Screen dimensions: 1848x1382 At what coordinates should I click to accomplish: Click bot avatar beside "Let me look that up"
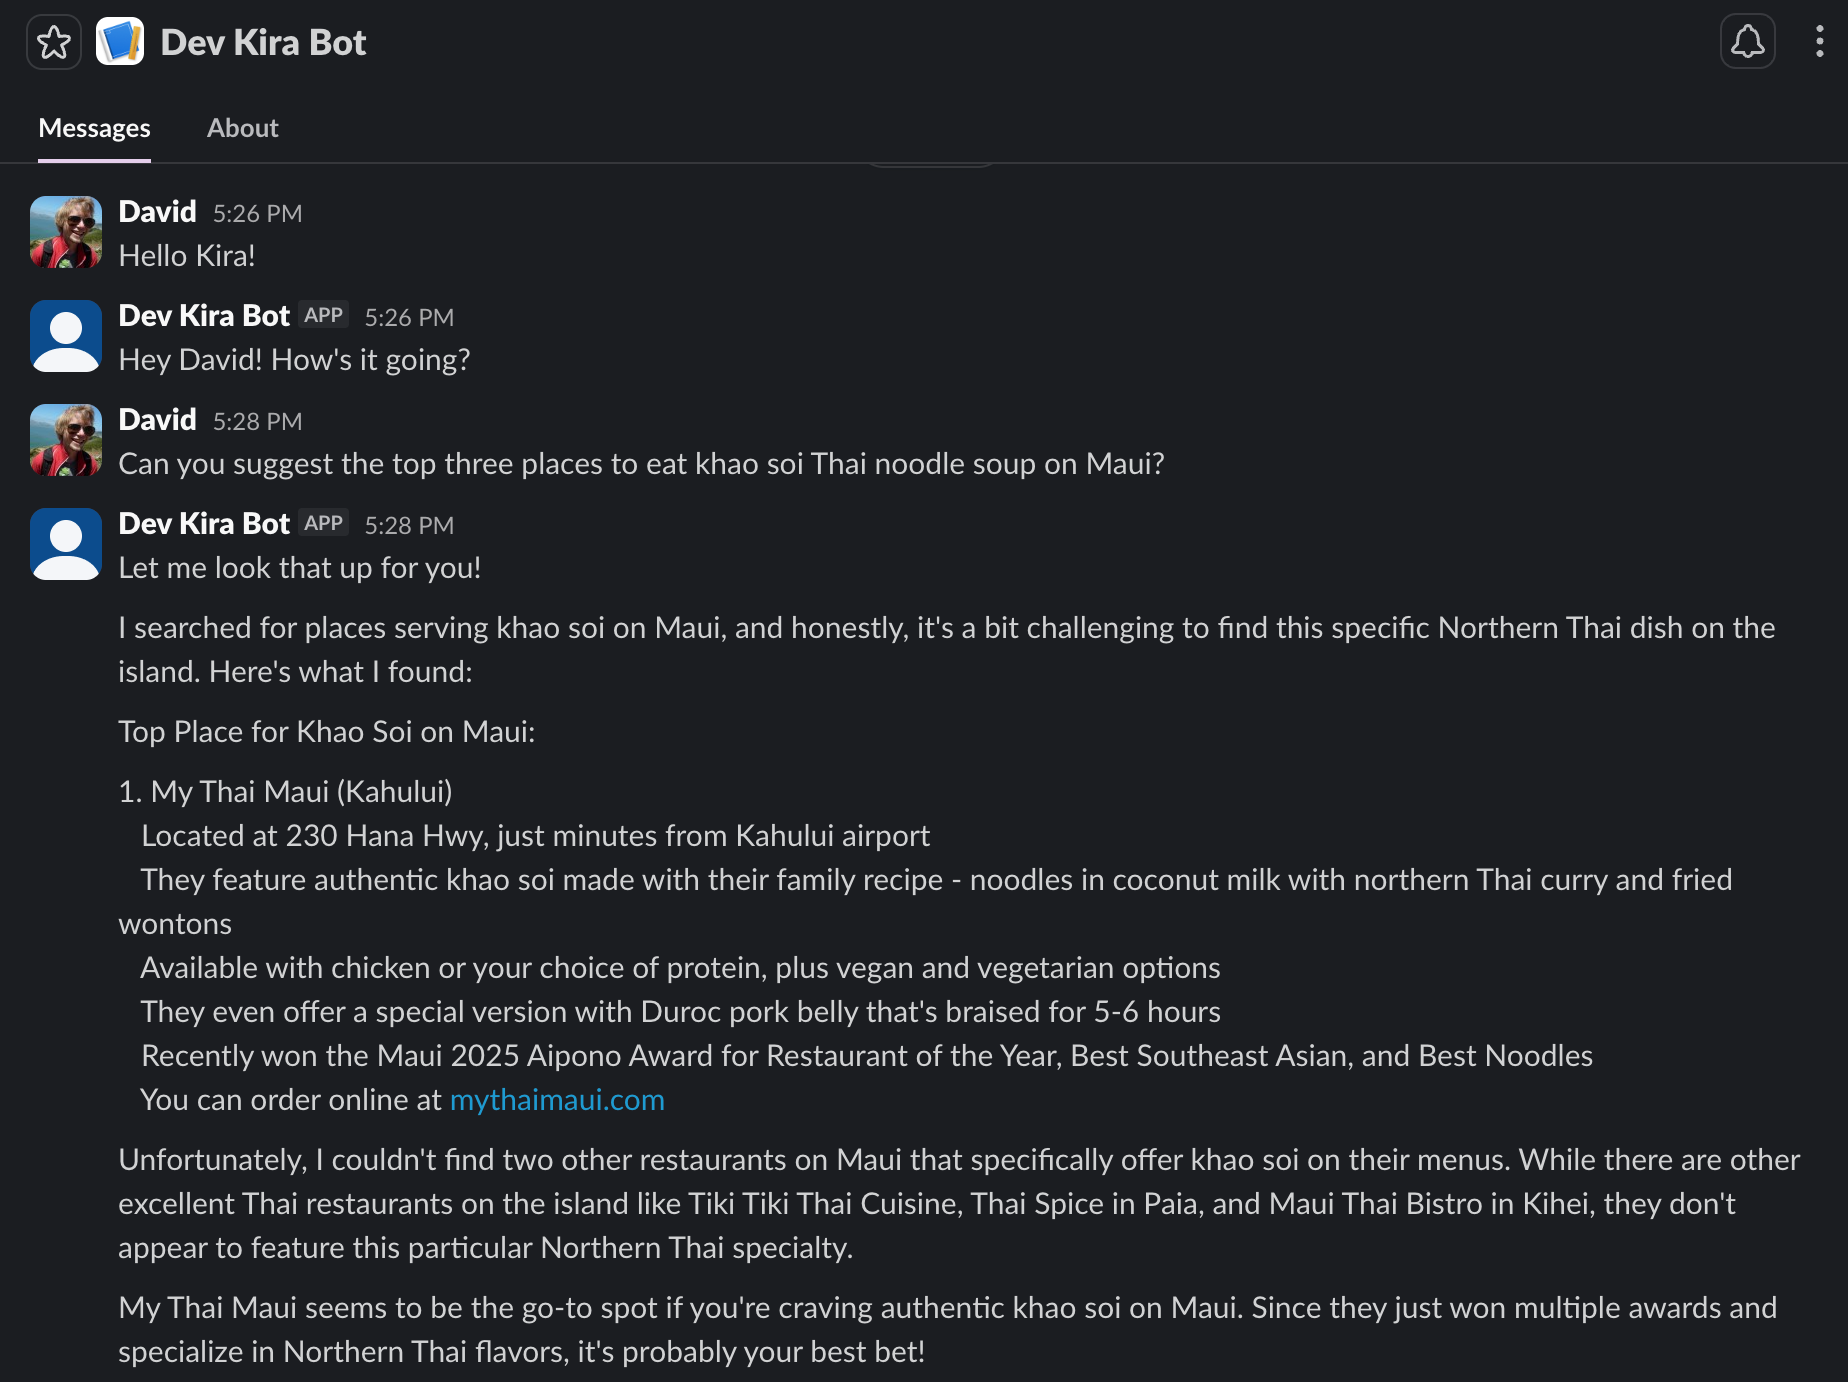pos(66,544)
